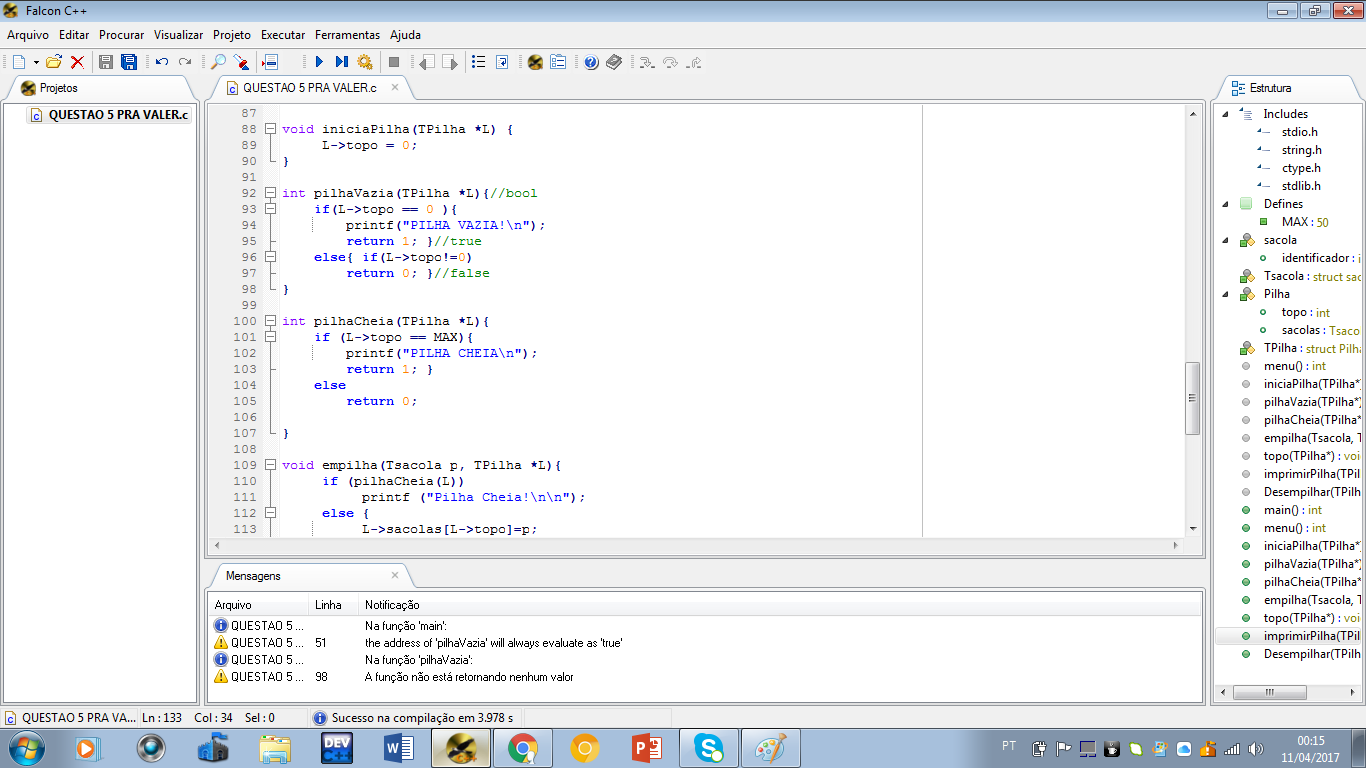Viewport: 1366px width, 768px height.
Task: Click the red X close-file toolbar icon
Action: [77, 62]
